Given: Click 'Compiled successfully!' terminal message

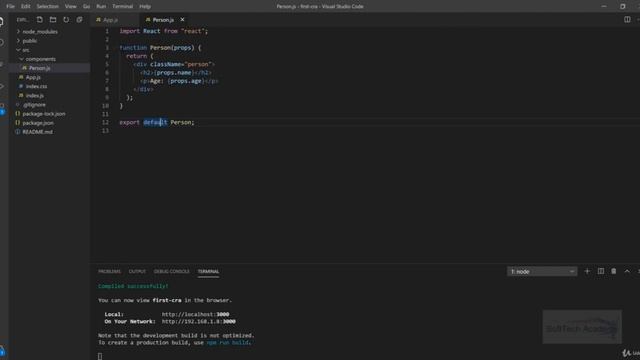Looking at the screenshot, I should point(133,286).
